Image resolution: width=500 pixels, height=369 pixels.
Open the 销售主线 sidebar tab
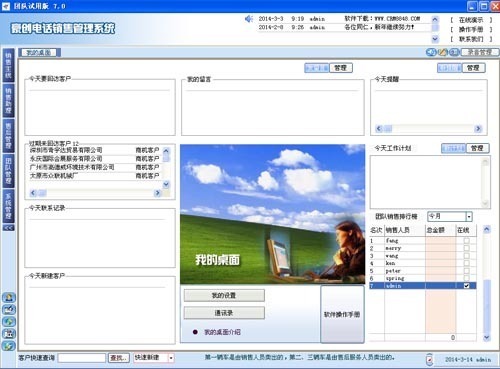pos(8,65)
